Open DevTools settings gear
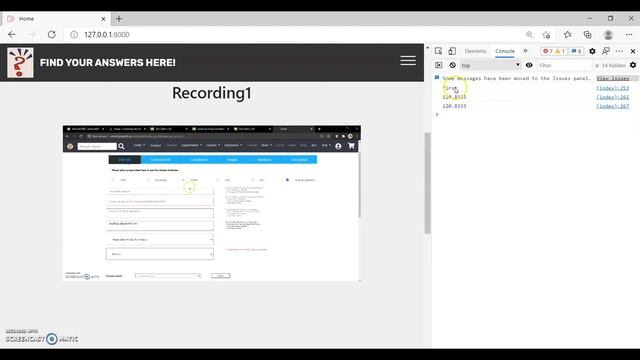Image resolution: width=640 pixels, height=360 pixels. 592,51
